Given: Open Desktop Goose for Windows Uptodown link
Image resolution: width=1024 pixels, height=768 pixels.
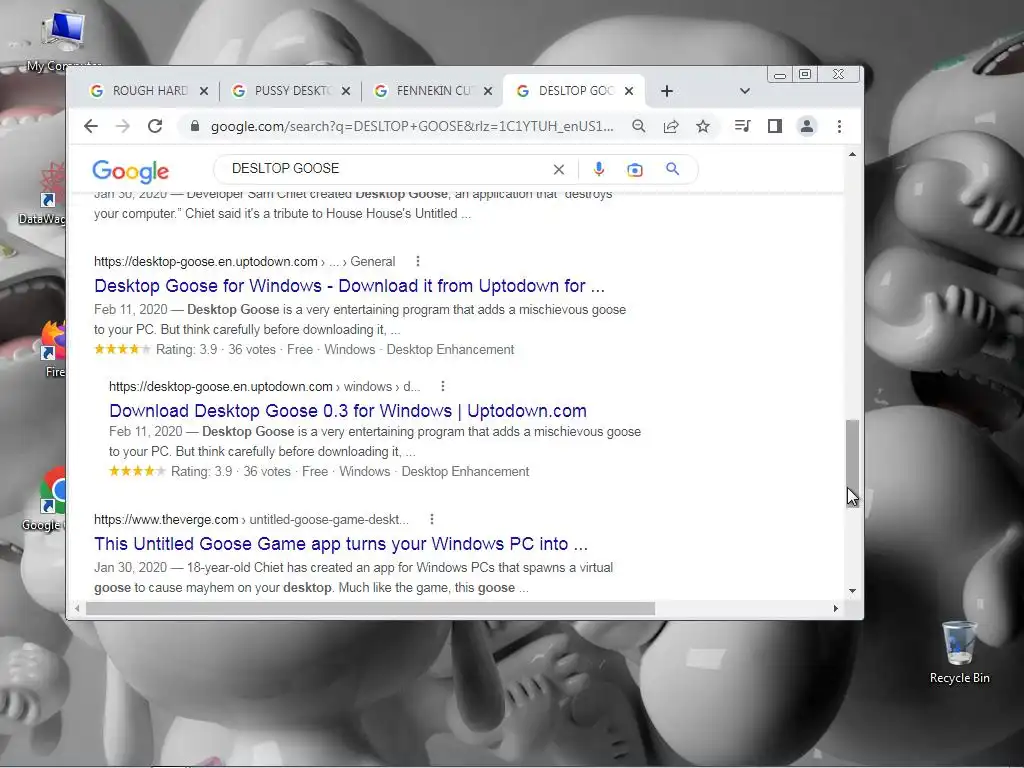Looking at the screenshot, I should [x=349, y=285].
